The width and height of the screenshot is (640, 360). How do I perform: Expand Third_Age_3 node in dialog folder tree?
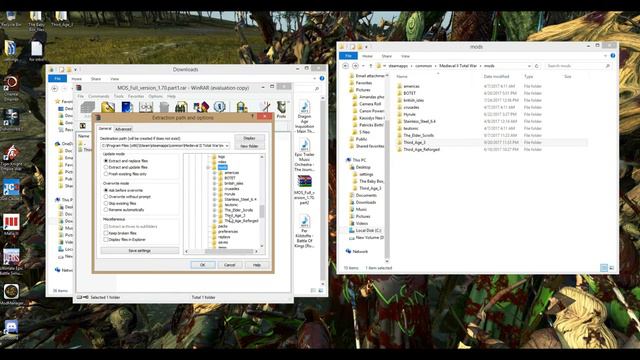(x=215, y=216)
